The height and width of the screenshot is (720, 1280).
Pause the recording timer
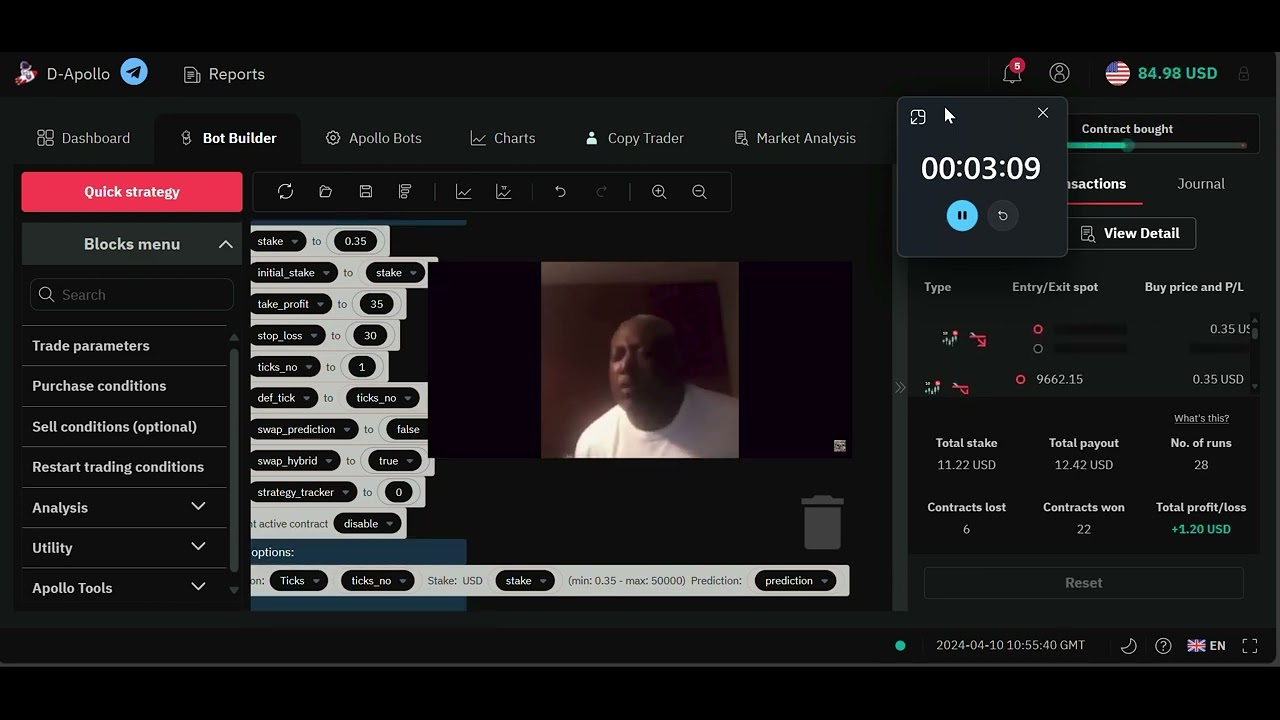(x=962, y=215)
